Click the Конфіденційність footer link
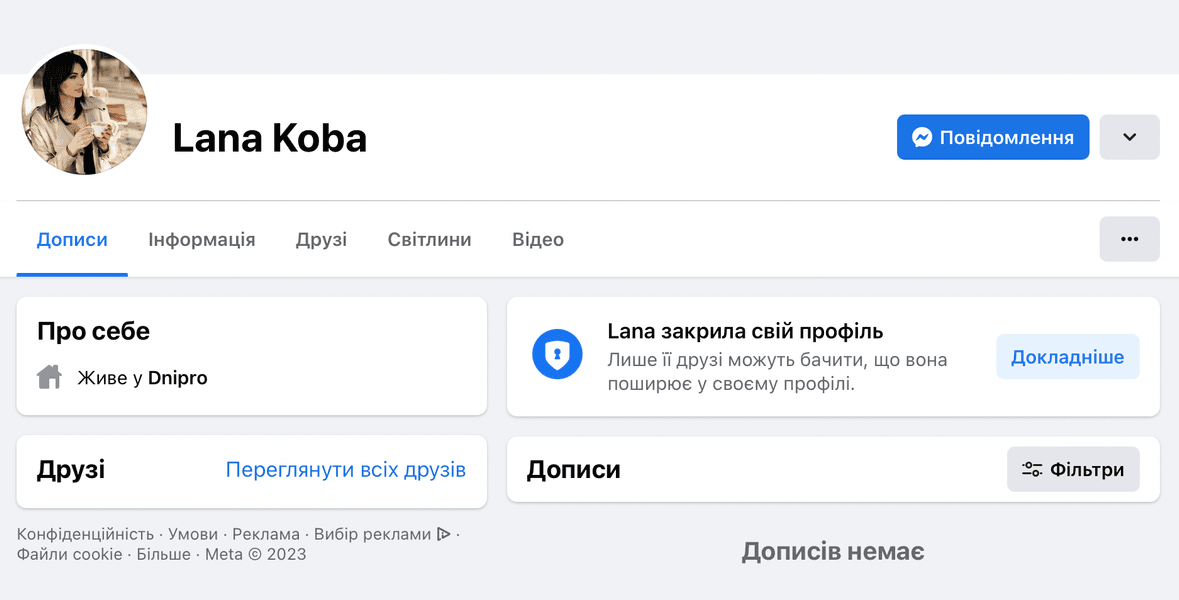 85,534
